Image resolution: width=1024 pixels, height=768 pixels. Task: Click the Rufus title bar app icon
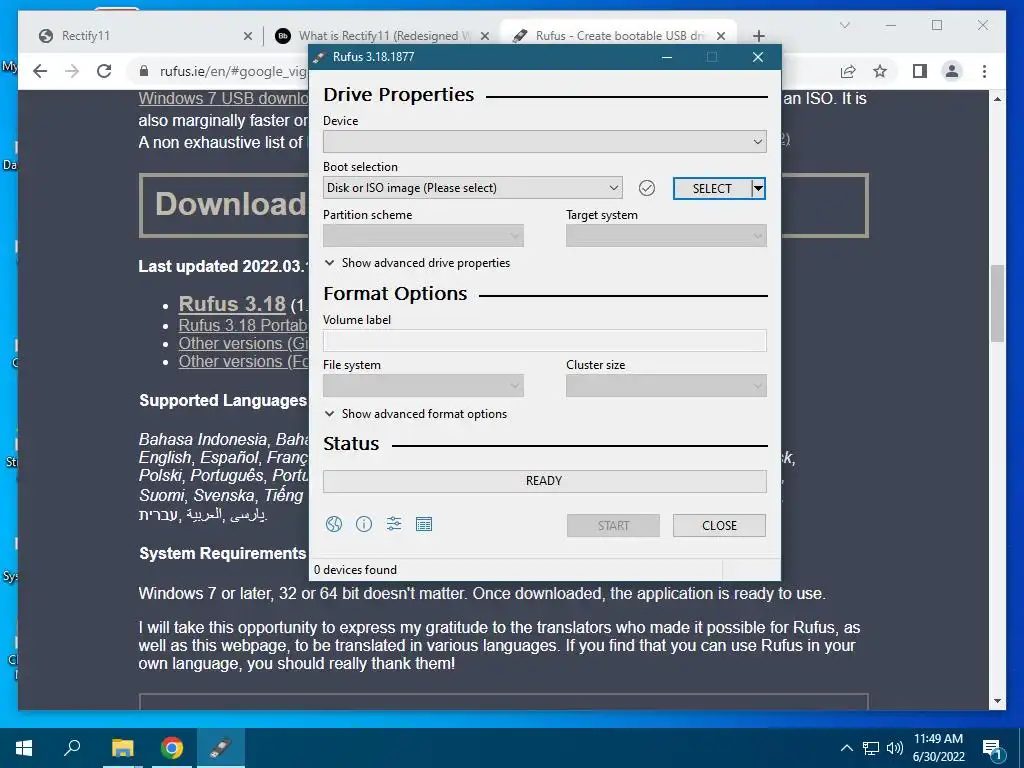(x=319, y=57)
